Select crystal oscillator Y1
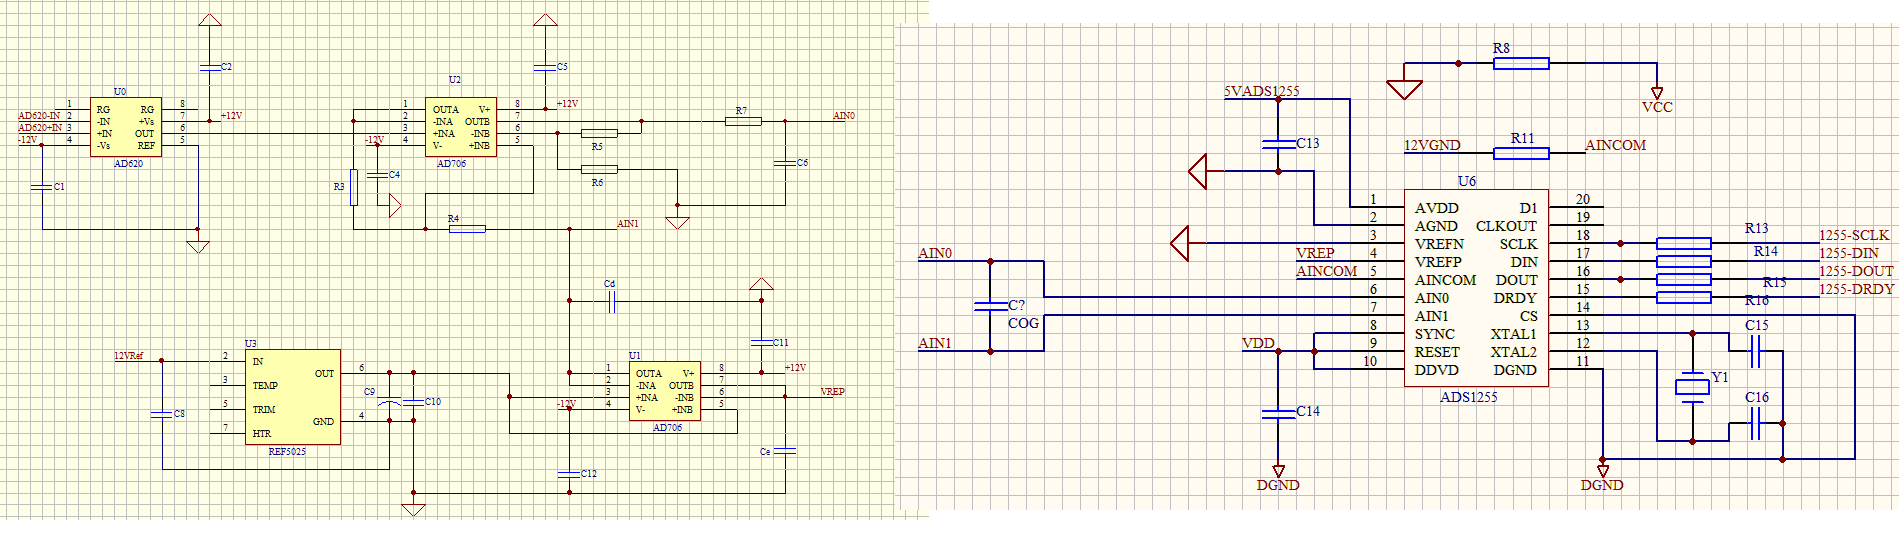 pyautogui.click(x=1692, y=387)
